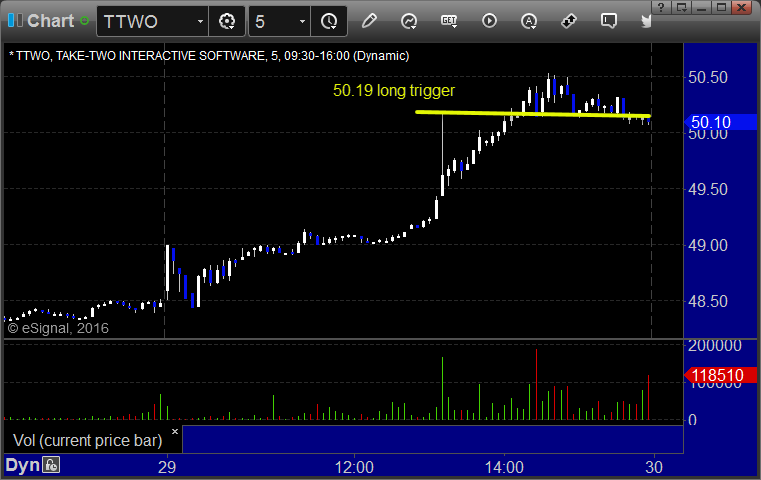Start bar replay play button
This screenshot has width=761, height=480.
pyautogui.click(x=489, y=21)
